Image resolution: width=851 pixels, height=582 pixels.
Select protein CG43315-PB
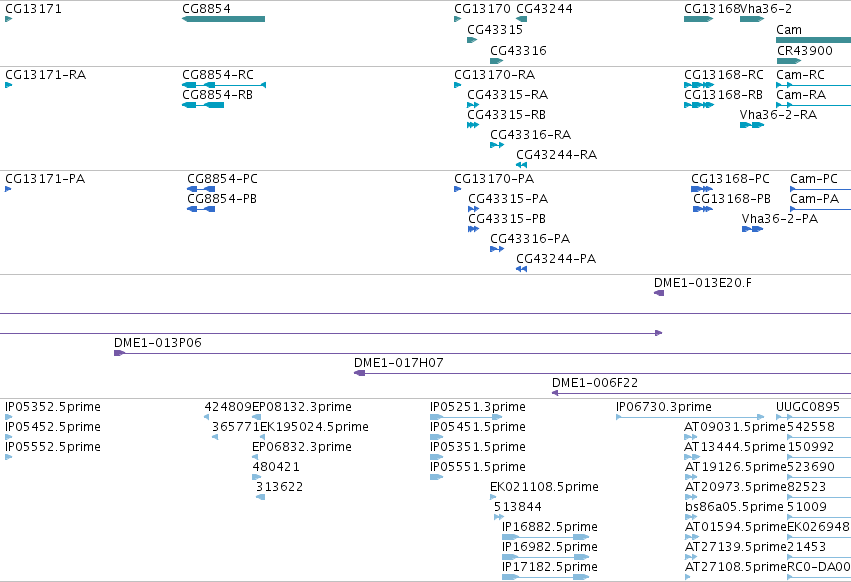[507, 218]
